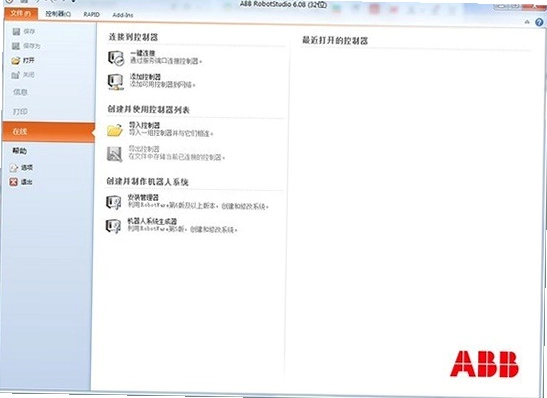Image resolution: width=547 pixels, height=398 pixels.
Task: Open the Add-Ins tab
Action: point(122,15)
